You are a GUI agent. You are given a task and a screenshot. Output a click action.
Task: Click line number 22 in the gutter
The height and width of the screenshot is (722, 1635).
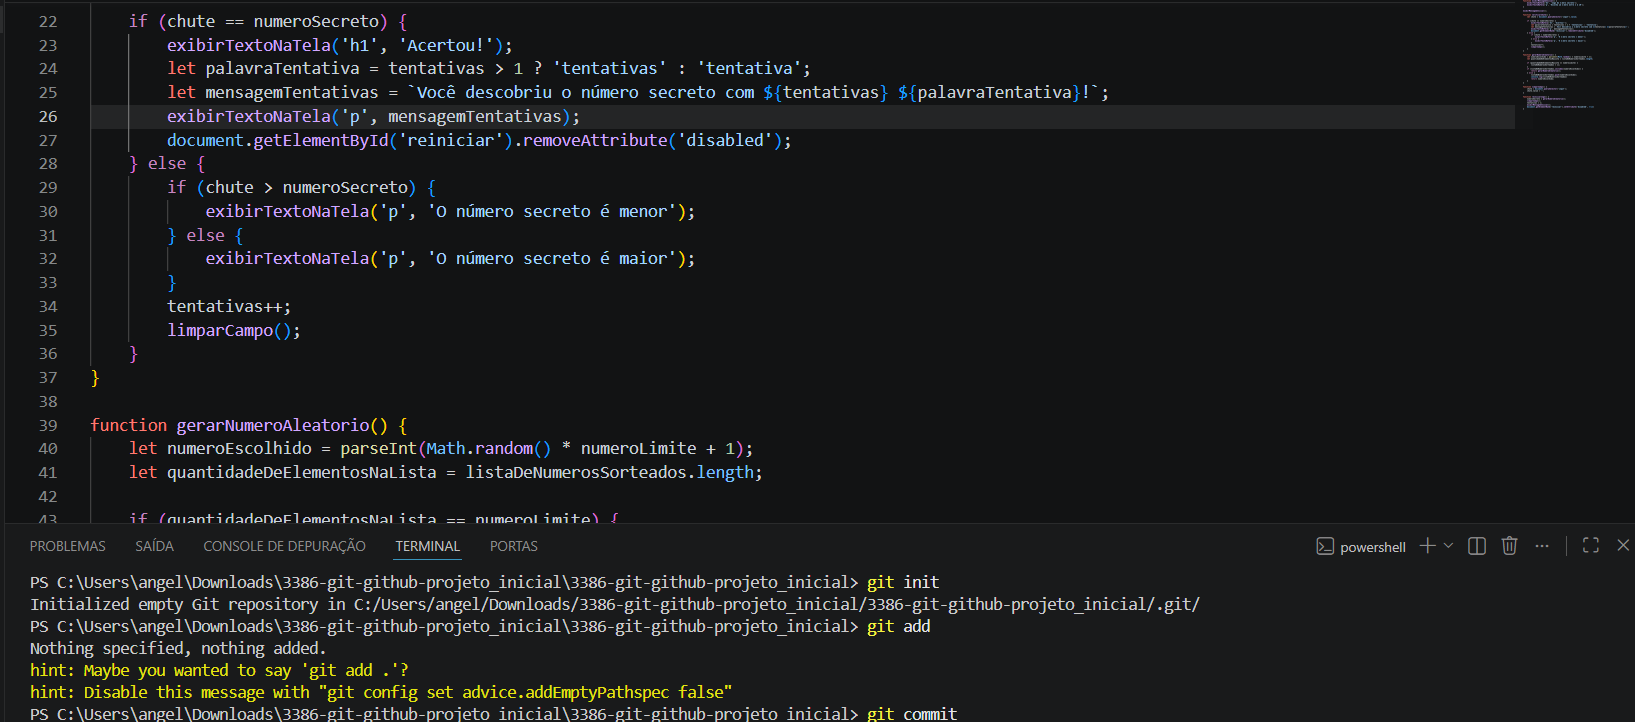(48, 21)
